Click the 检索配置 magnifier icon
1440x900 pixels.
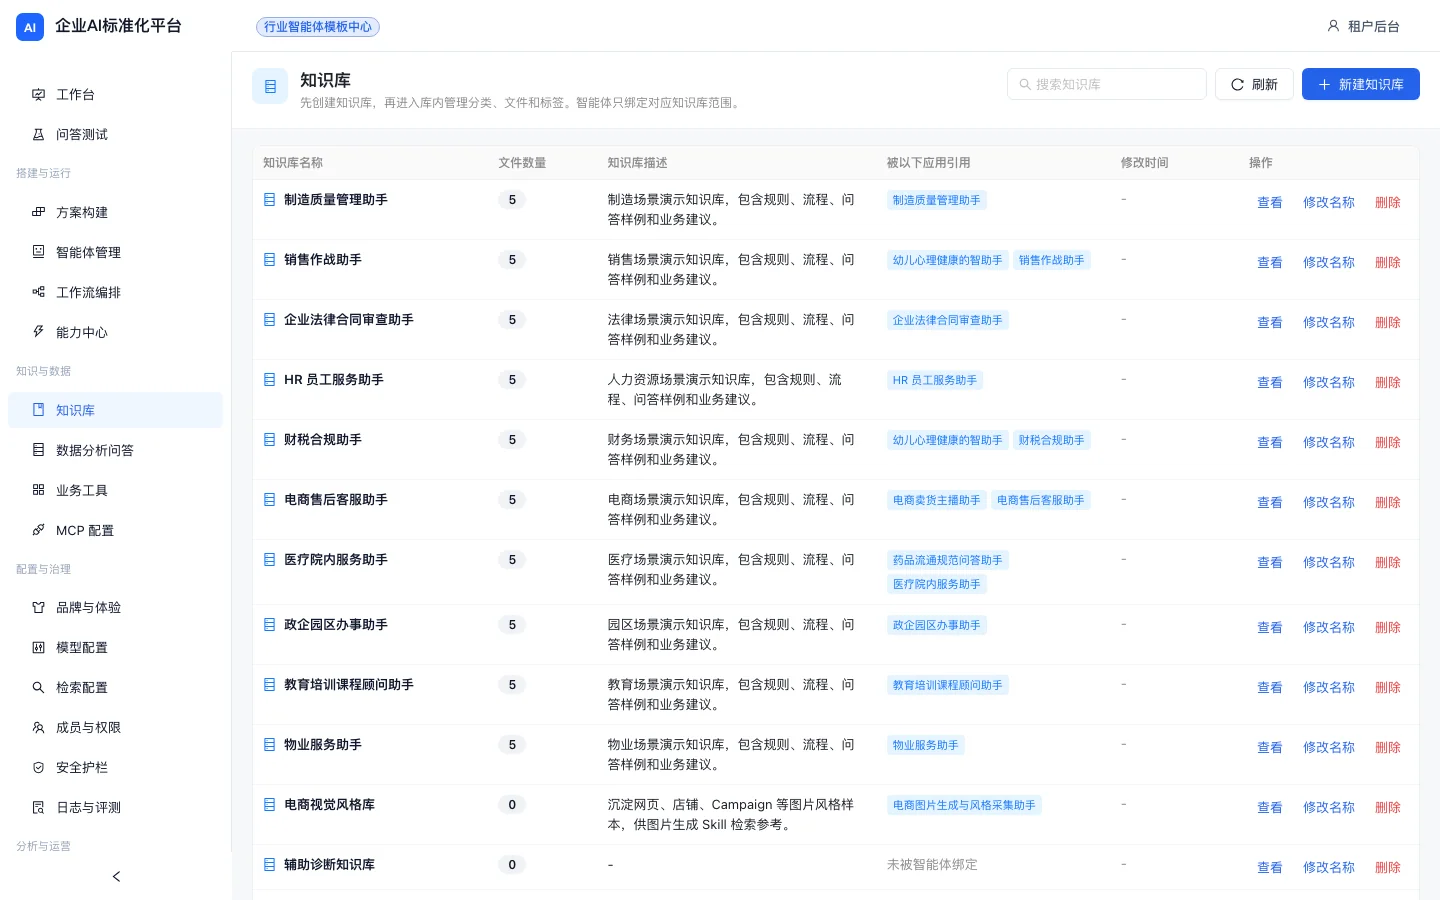(38, 687)
